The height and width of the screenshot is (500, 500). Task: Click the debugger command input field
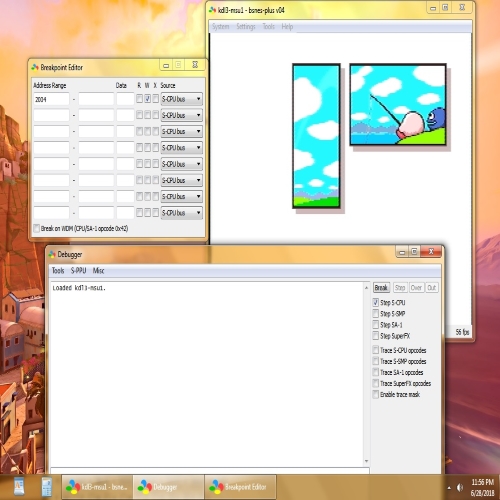[210, 470]
